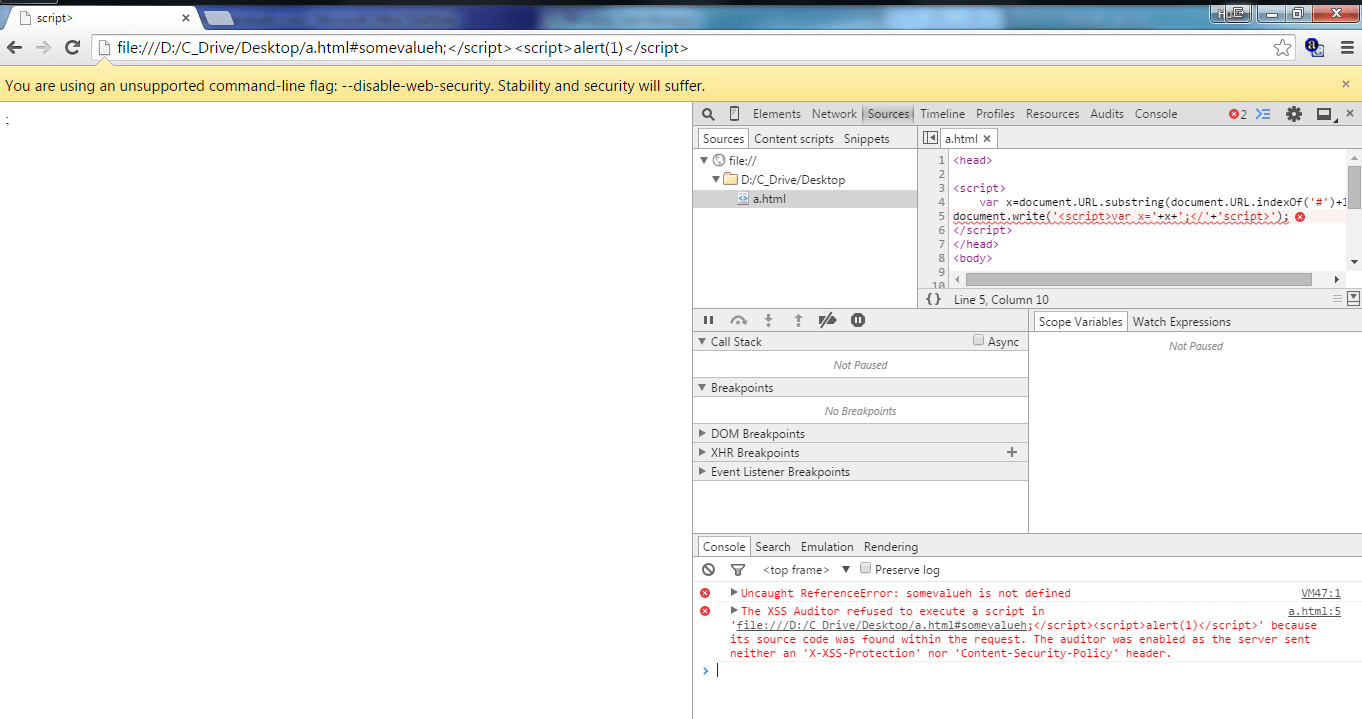Collapse the file:// tree node

(x=704, y=161)
